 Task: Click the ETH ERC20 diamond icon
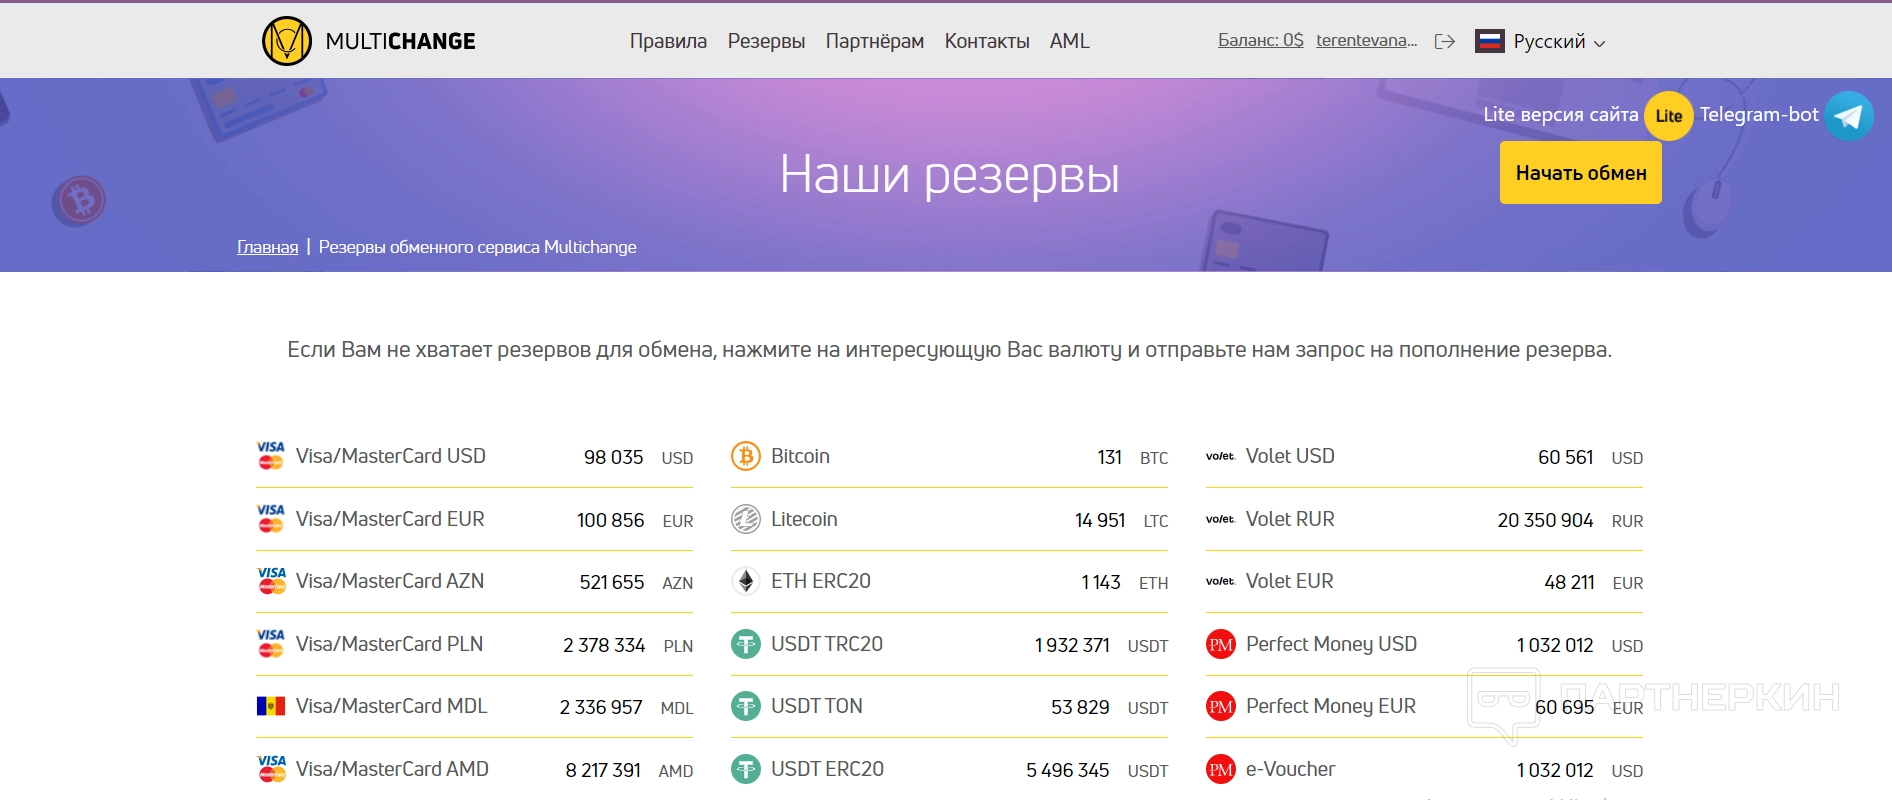(x=746, y=581)
